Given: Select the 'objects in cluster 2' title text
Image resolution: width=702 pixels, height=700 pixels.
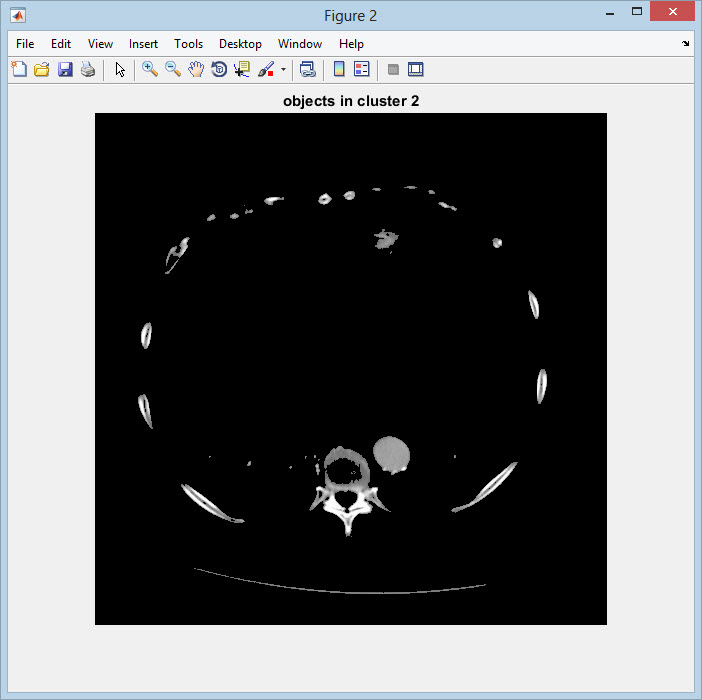Looking at the screenshot, I should (x=351, y=101).
